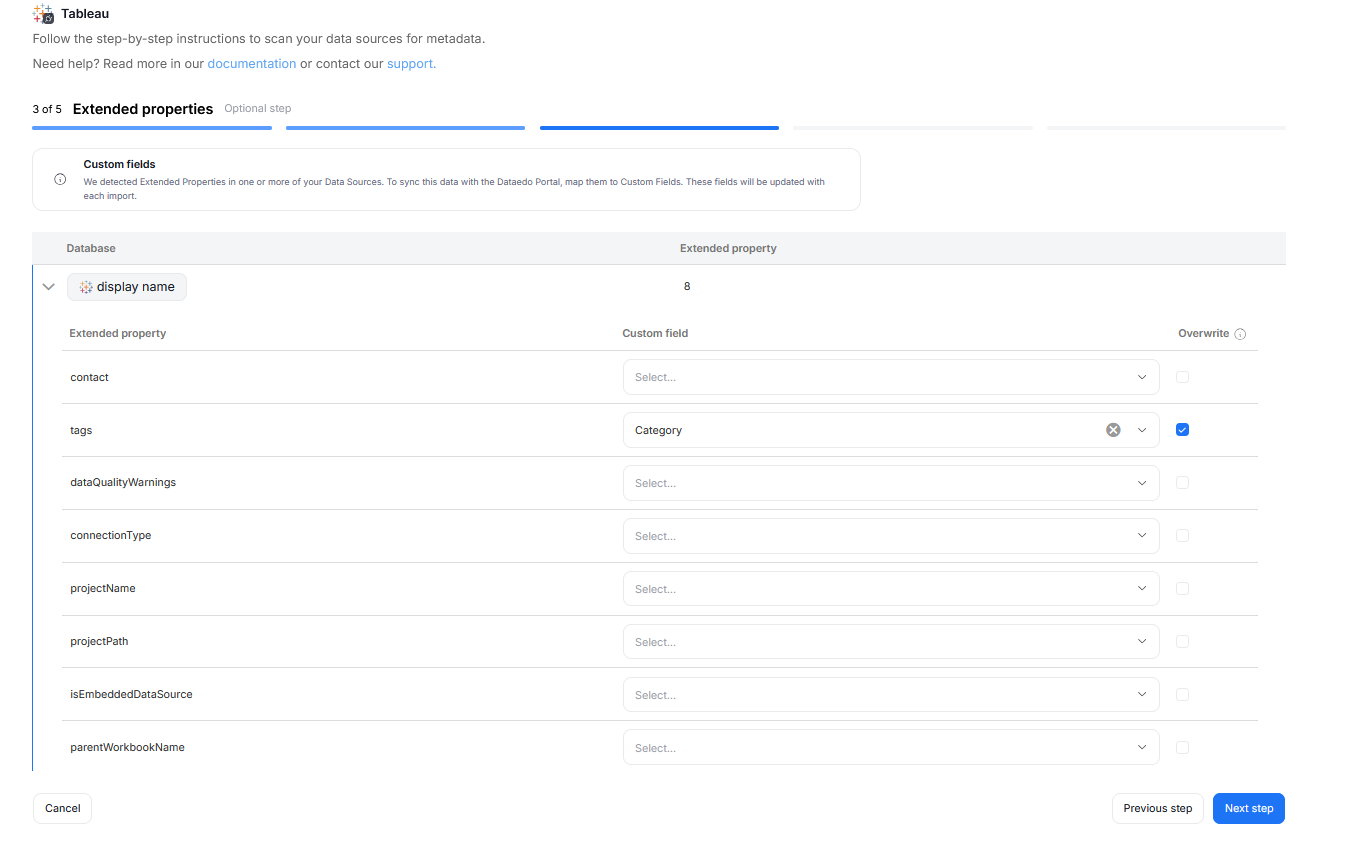
Task: Open custom field dropdown for dataQualityWarnings
Action: [x=890, y=483]
